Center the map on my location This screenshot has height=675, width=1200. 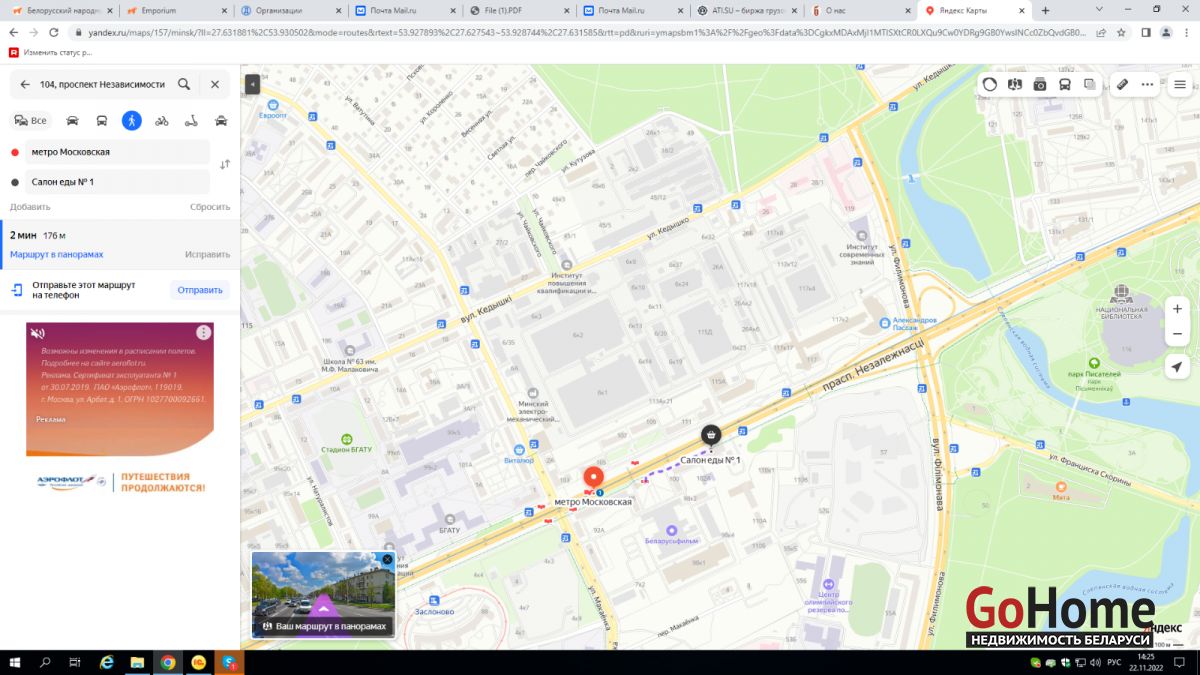[1177, 365]
